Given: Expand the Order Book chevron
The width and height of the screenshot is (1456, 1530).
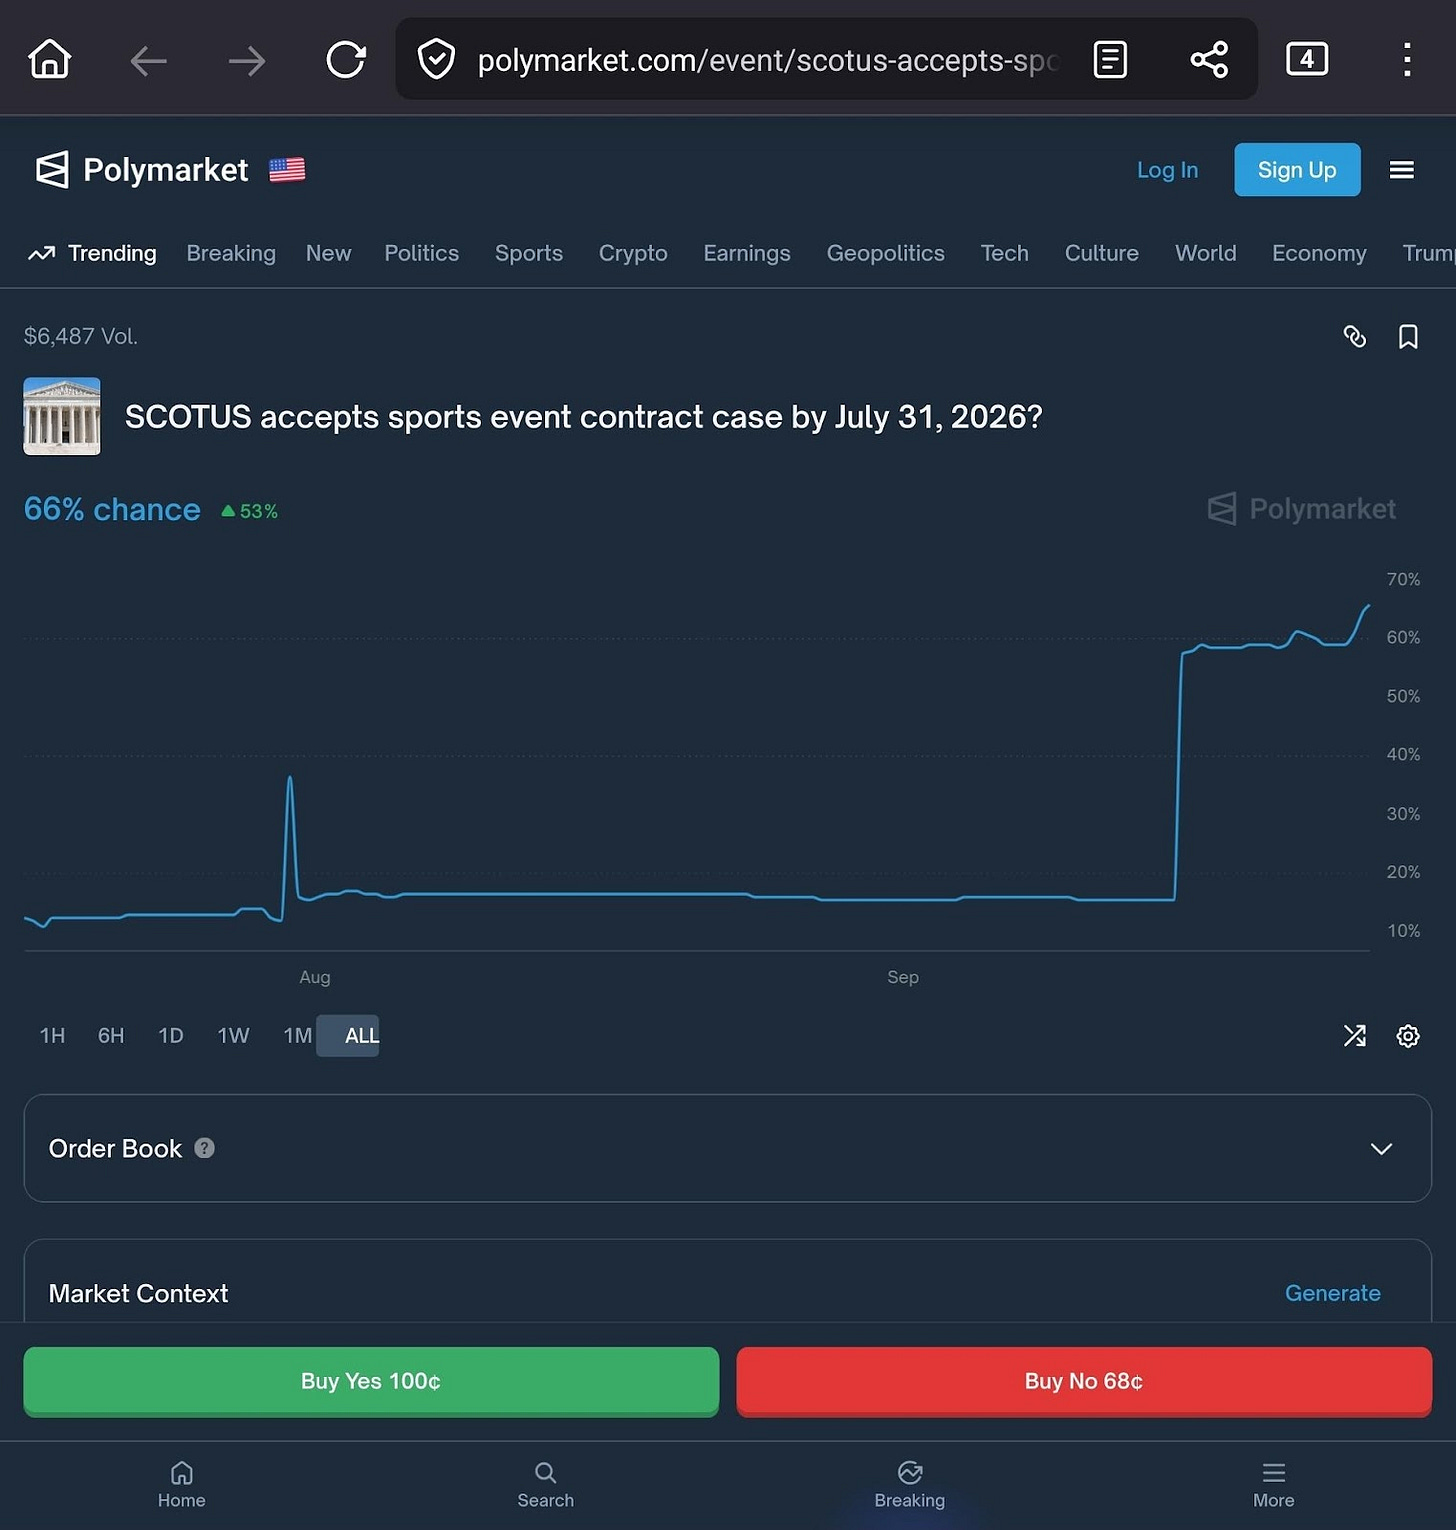Looking at the screenshot, I should pos(1381,1148).
